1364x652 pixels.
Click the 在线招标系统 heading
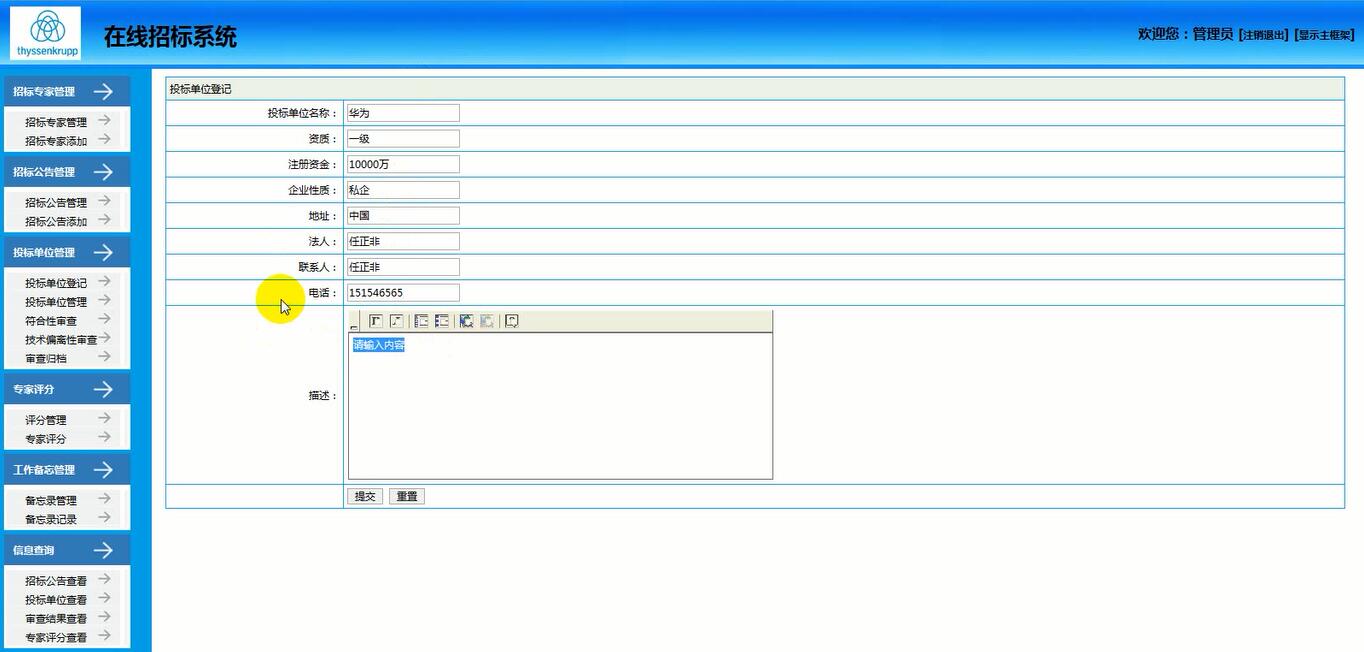(170, 37)
